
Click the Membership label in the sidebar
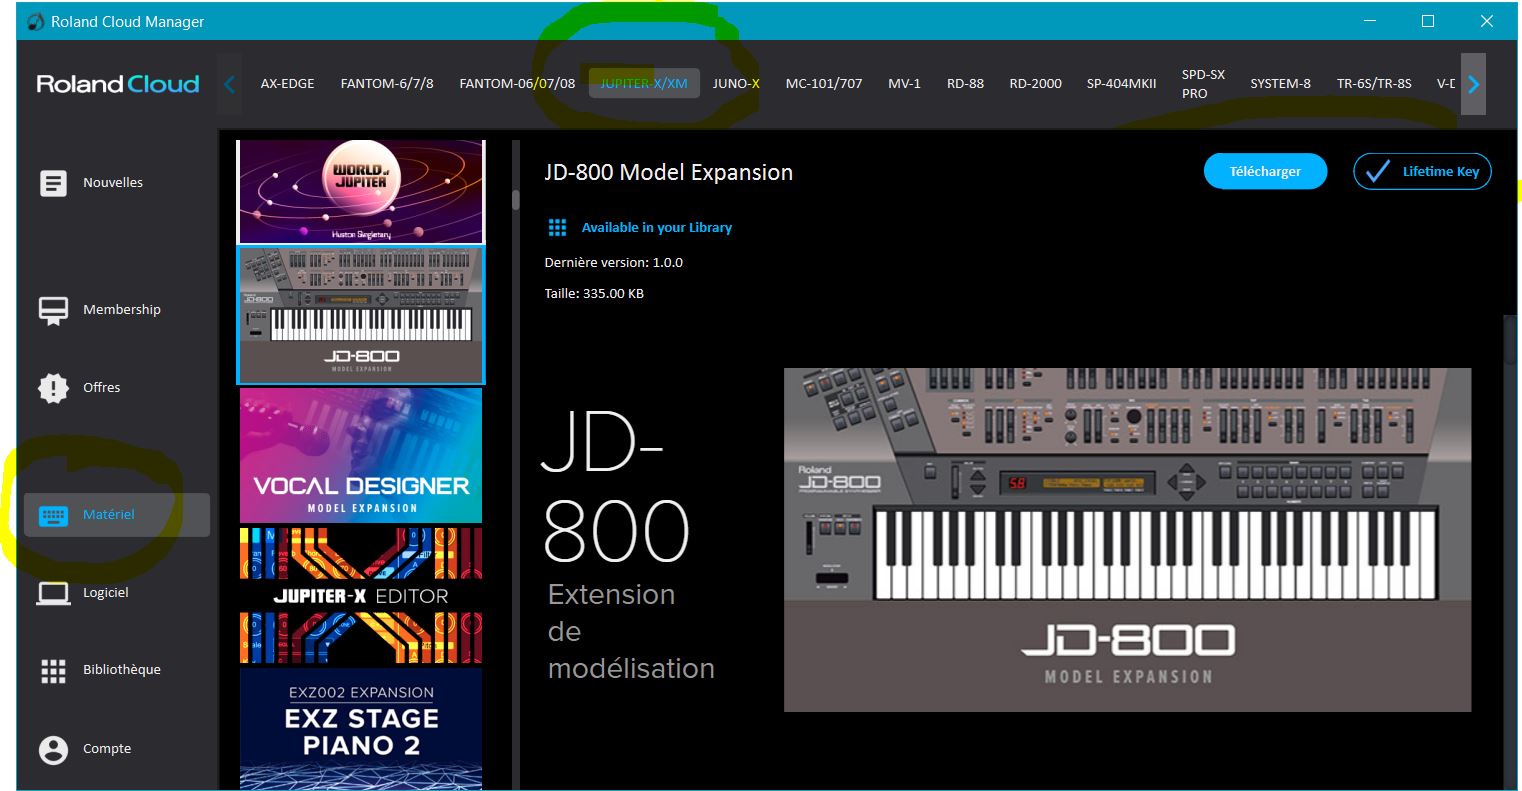click(122, 310)
